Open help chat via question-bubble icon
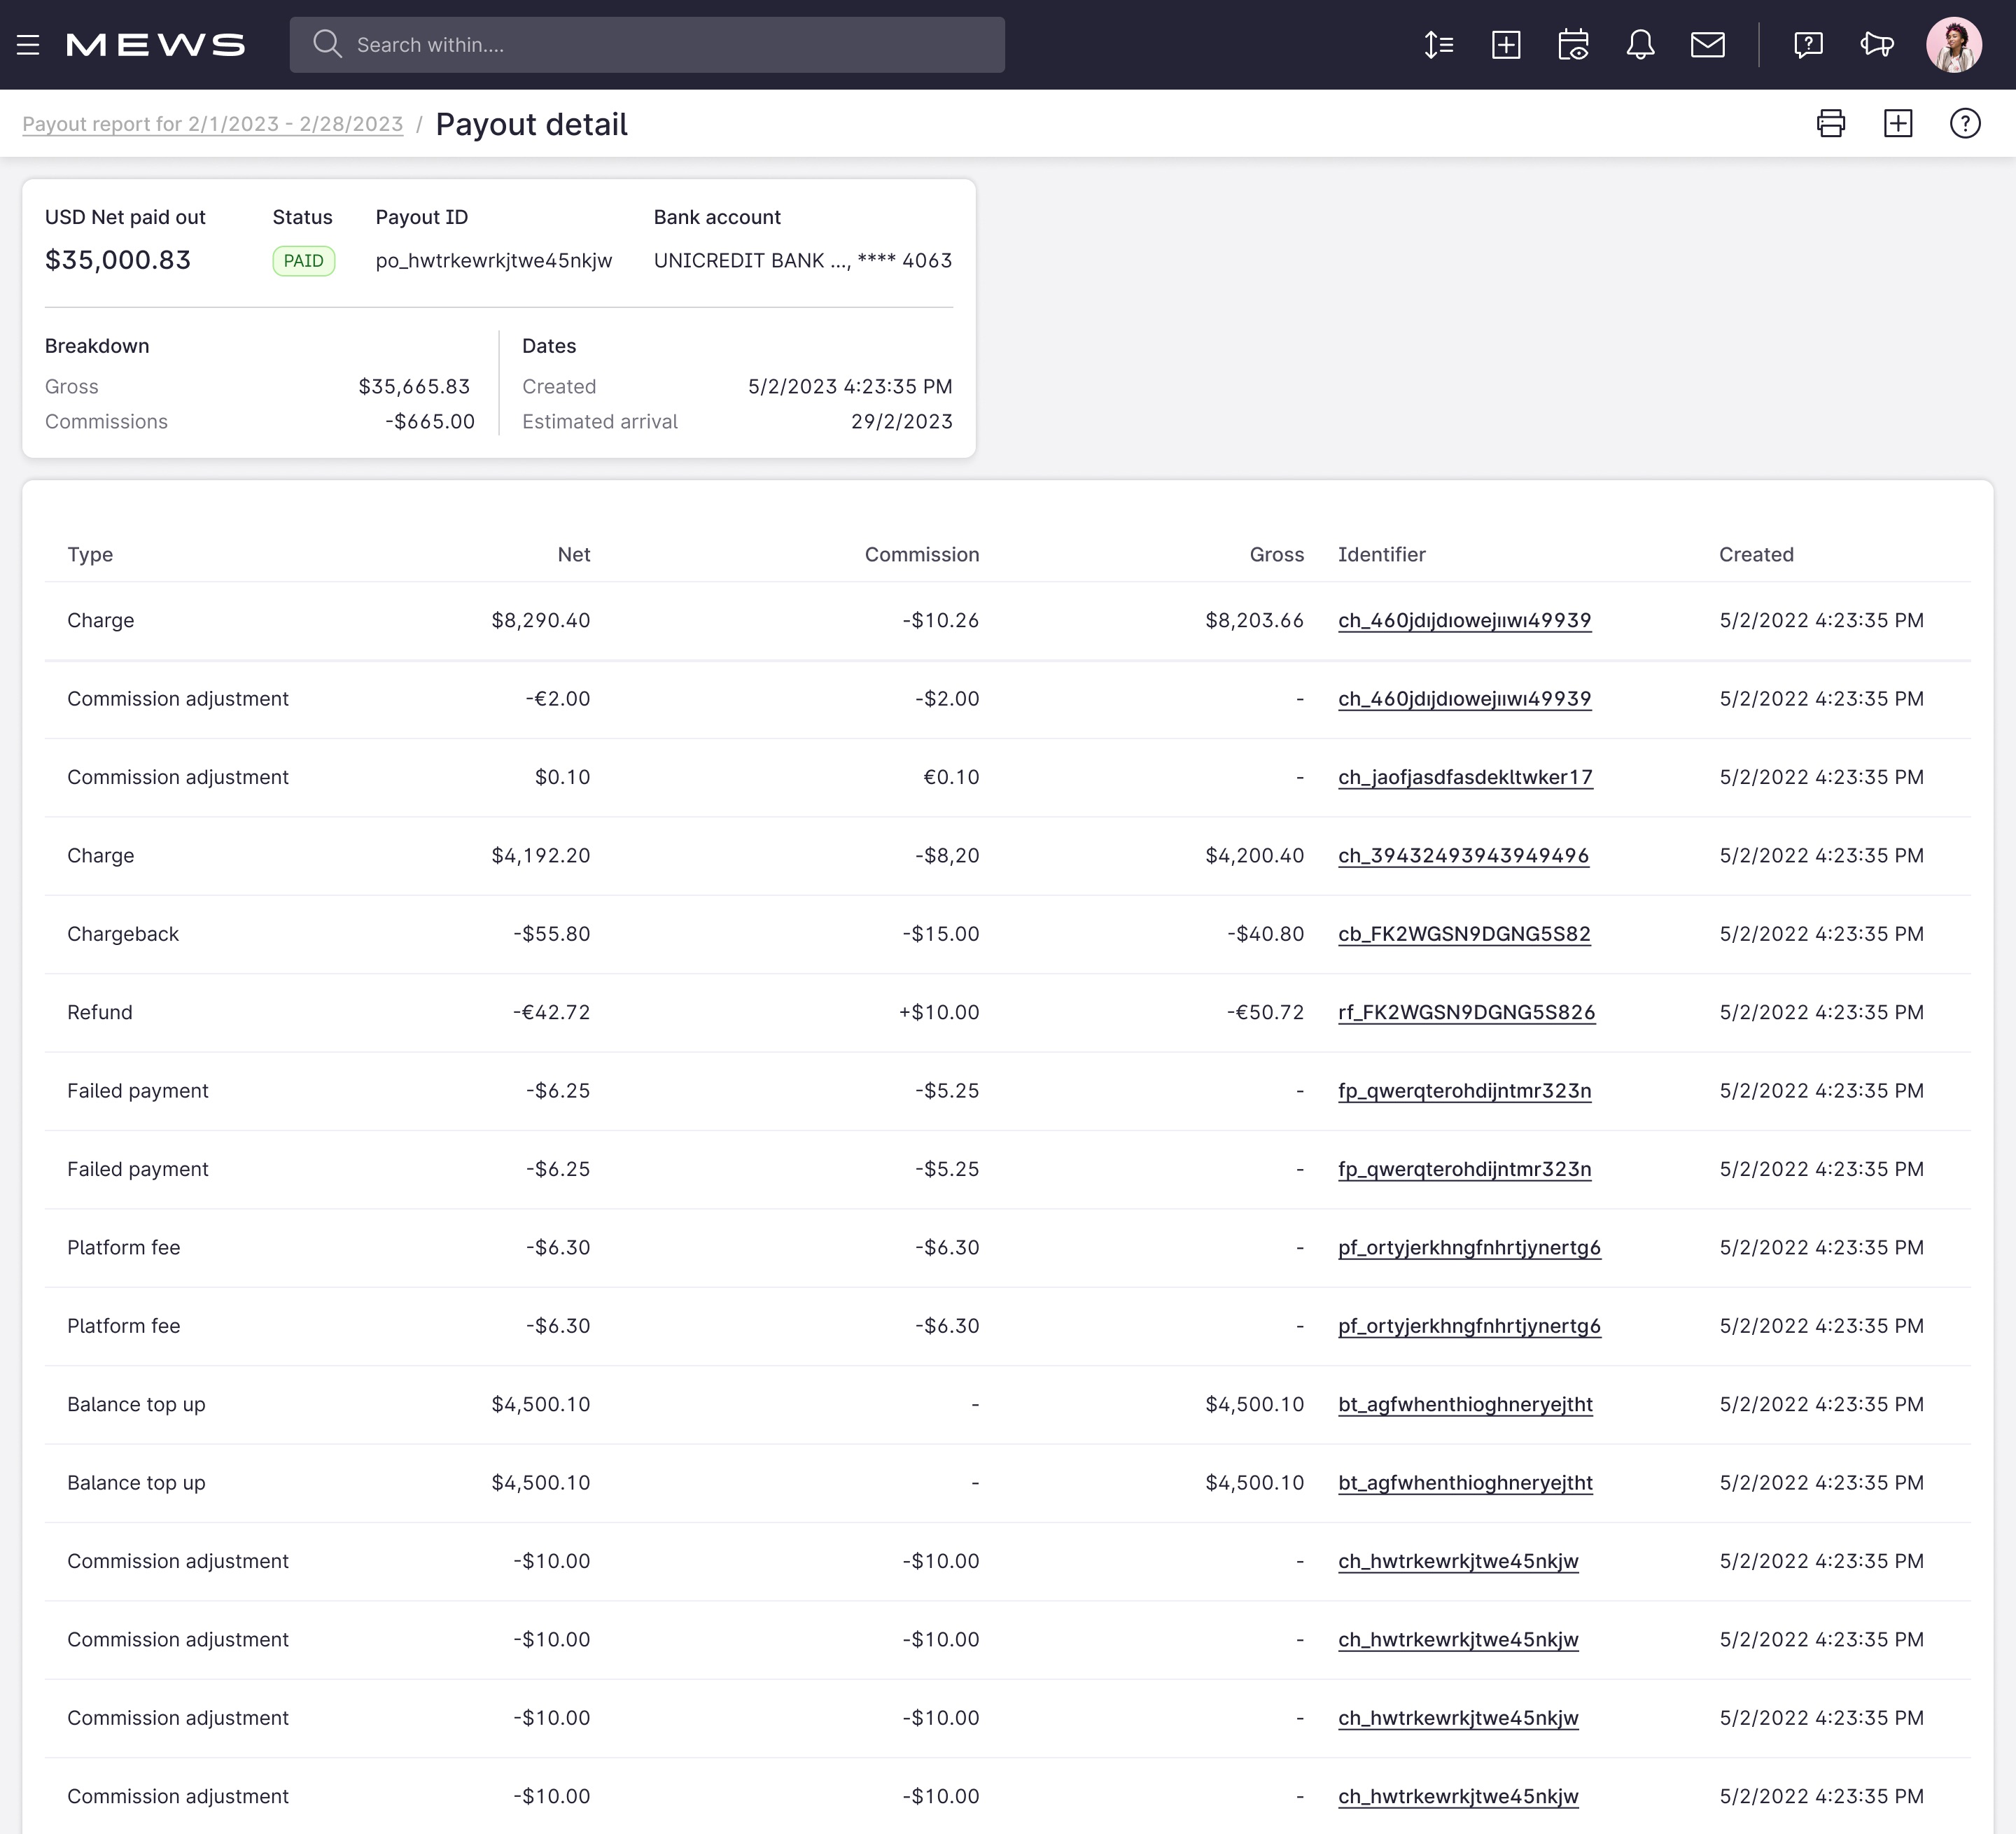Image resolution: width=2016 pixels, height=1834 pixels. pos(1808,44)
